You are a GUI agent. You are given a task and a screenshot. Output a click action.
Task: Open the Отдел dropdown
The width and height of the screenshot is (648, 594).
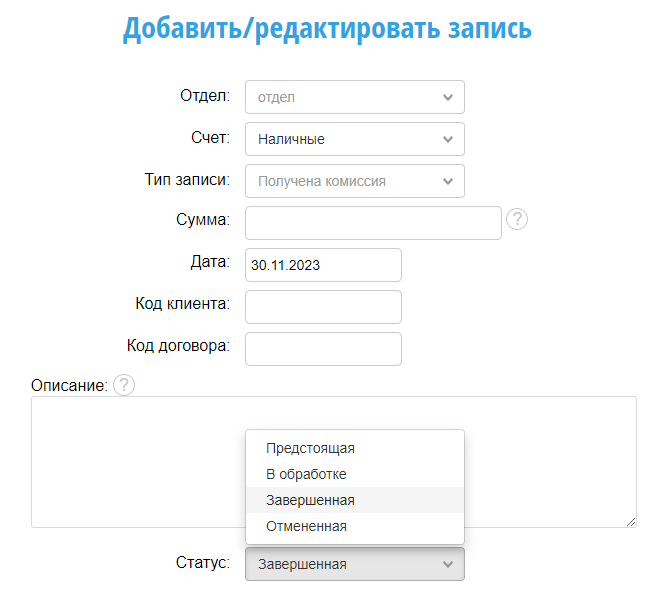pyautogui.click(x=355, y=97)
